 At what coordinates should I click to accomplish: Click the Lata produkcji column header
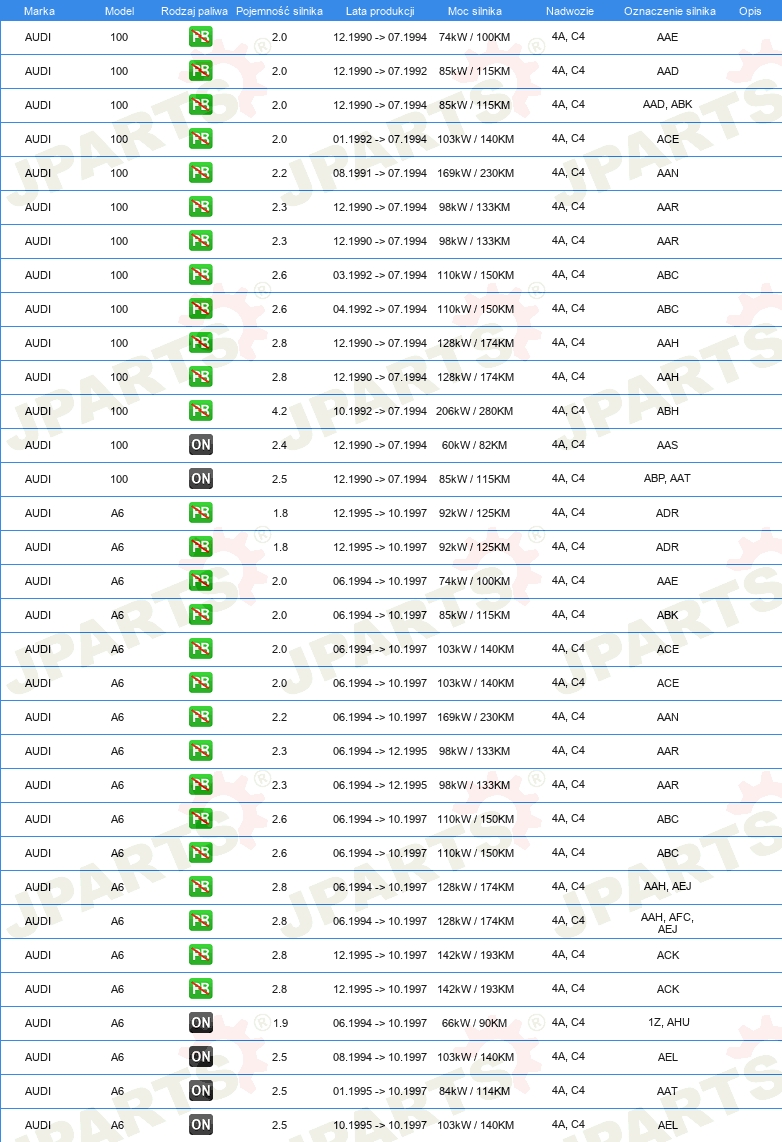click(x=380, y=11)
